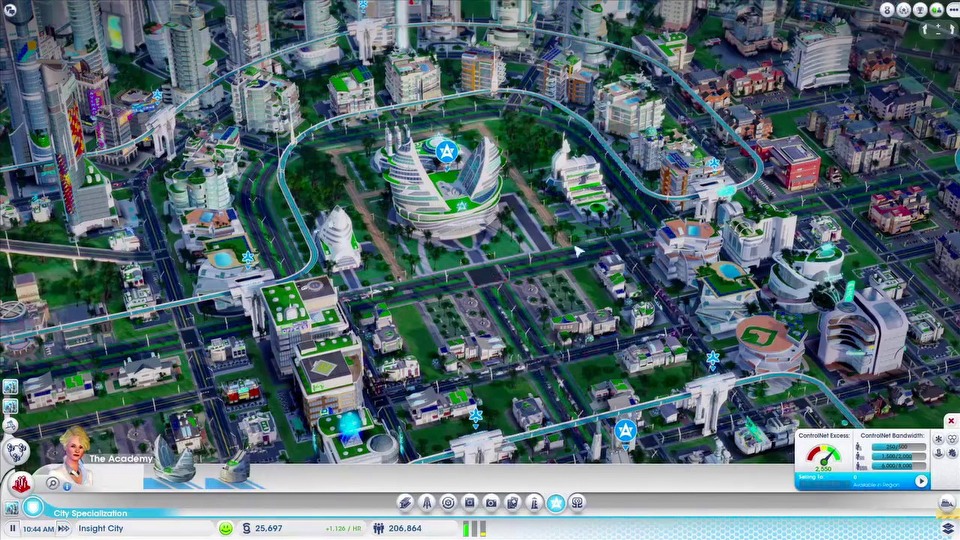Open the region friends cluster icon

click(16, 452)
